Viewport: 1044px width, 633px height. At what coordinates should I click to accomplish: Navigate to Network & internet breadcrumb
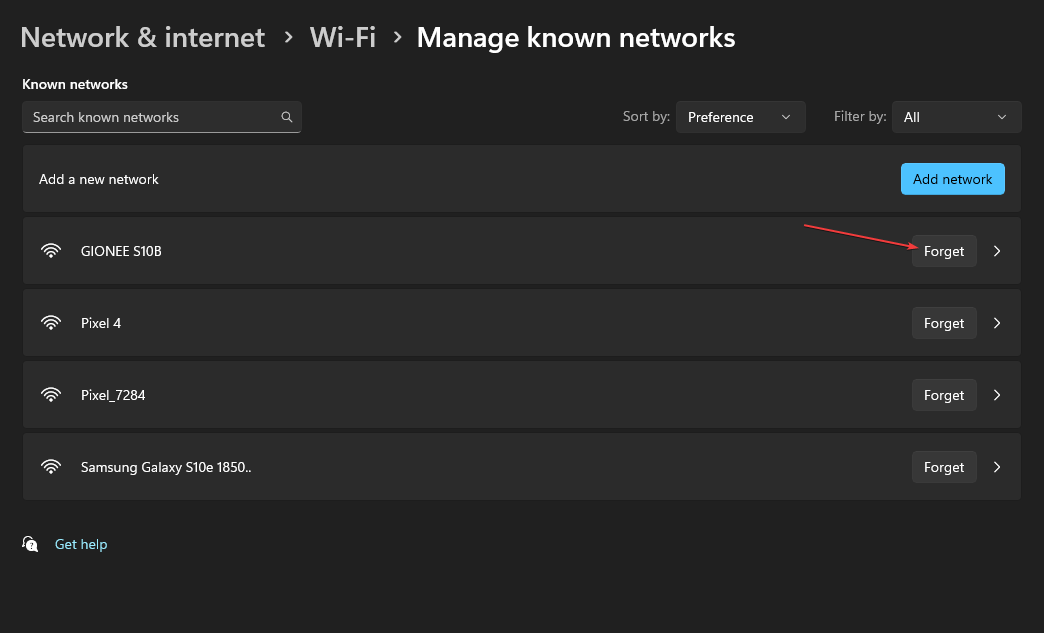tap(142, 37)
